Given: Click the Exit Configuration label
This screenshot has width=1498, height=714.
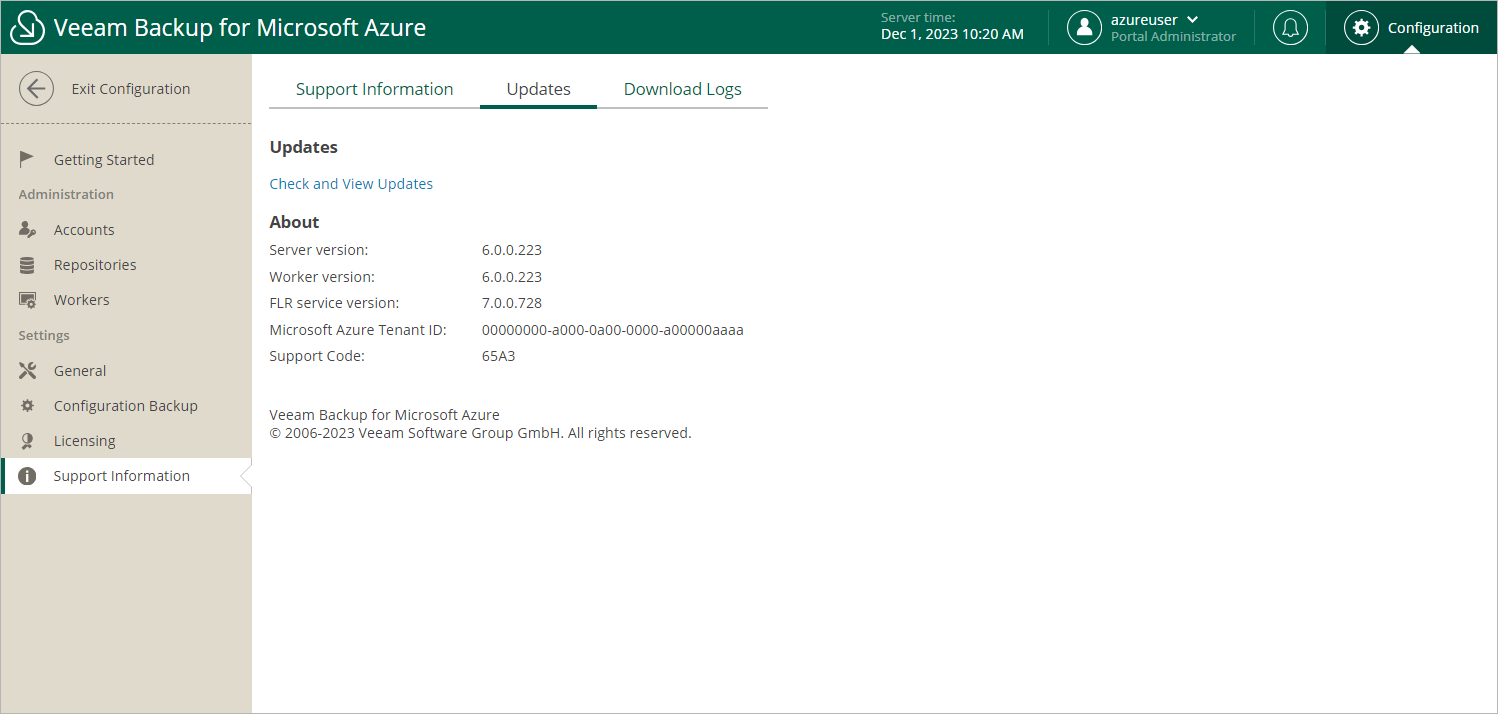Looking at the screenshot, I should tap(131, 89).
